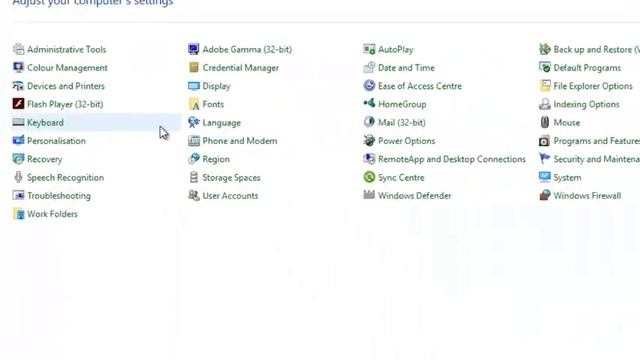This screenshot has width=640, height=360.
Task: Open the Administrative Tools link
Action: [x=67, y=49]
